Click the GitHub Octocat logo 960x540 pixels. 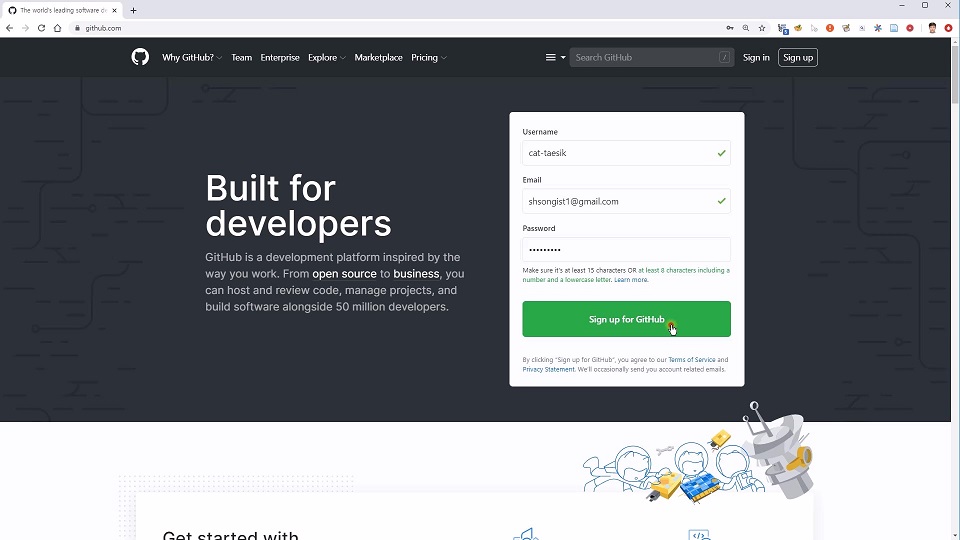point(140,57)
